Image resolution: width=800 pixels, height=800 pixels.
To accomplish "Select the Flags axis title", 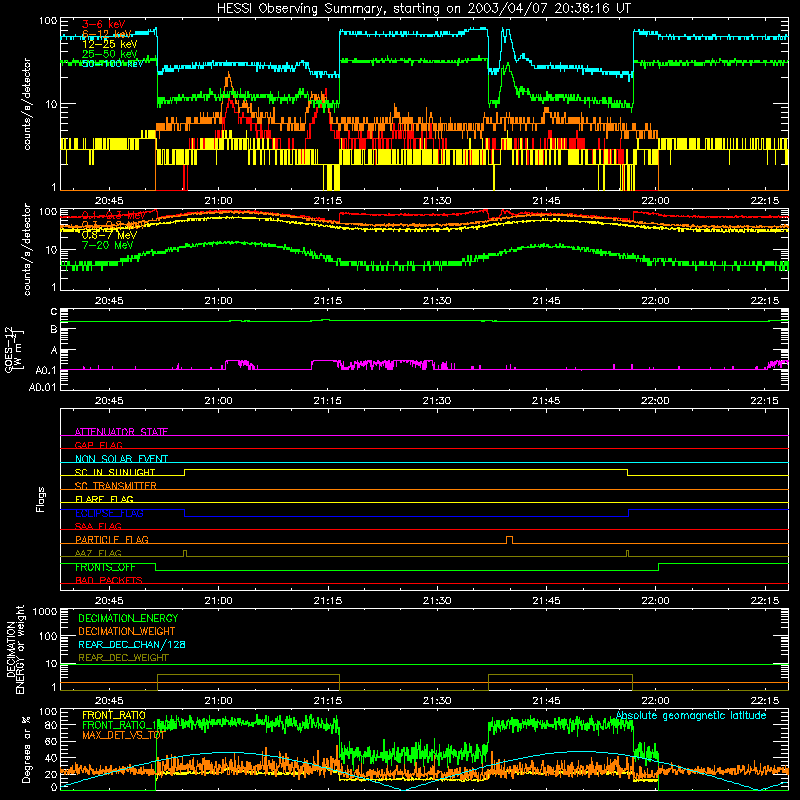I will point(40,499).
